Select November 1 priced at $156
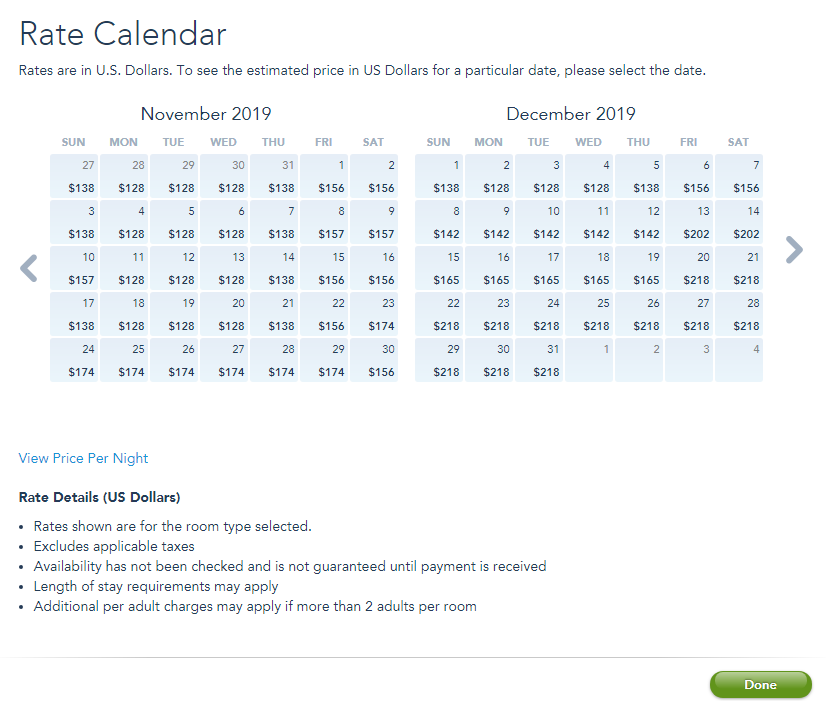Viewport: 826px width, 701px height. coord(324,177)
